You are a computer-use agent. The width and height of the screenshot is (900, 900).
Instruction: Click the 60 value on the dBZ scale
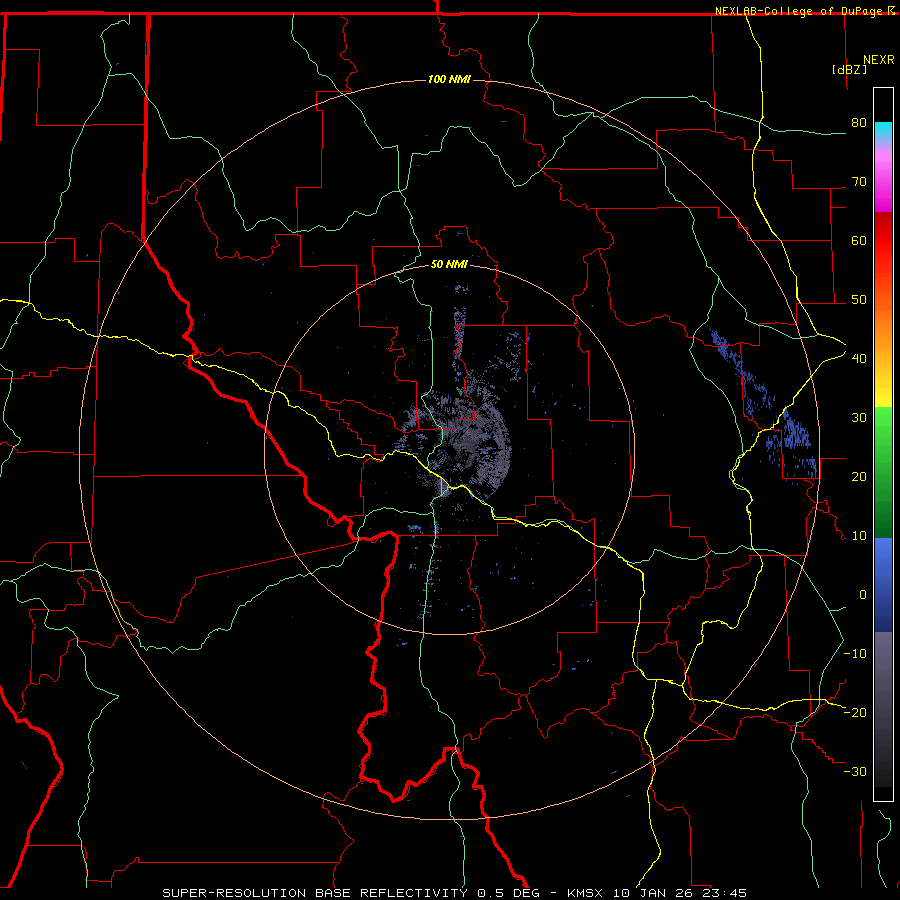point(859,240)
